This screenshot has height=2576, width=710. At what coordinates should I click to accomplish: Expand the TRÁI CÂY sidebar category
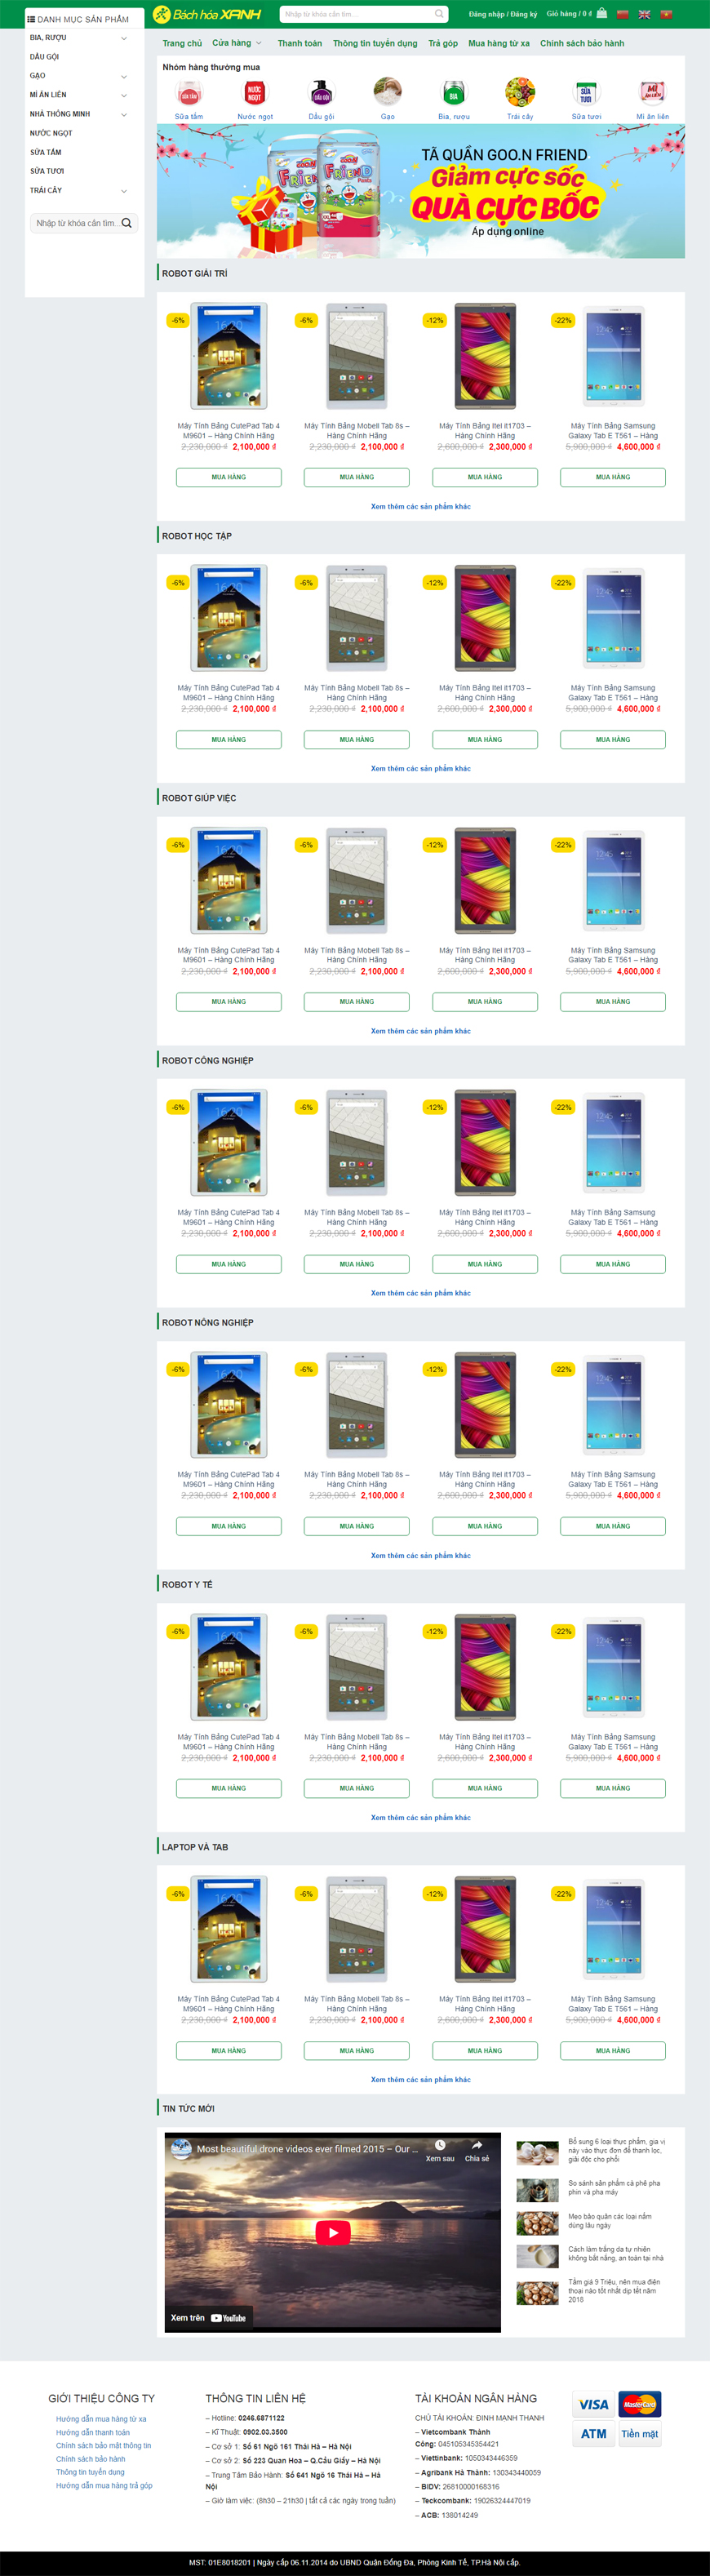(124, 191)
